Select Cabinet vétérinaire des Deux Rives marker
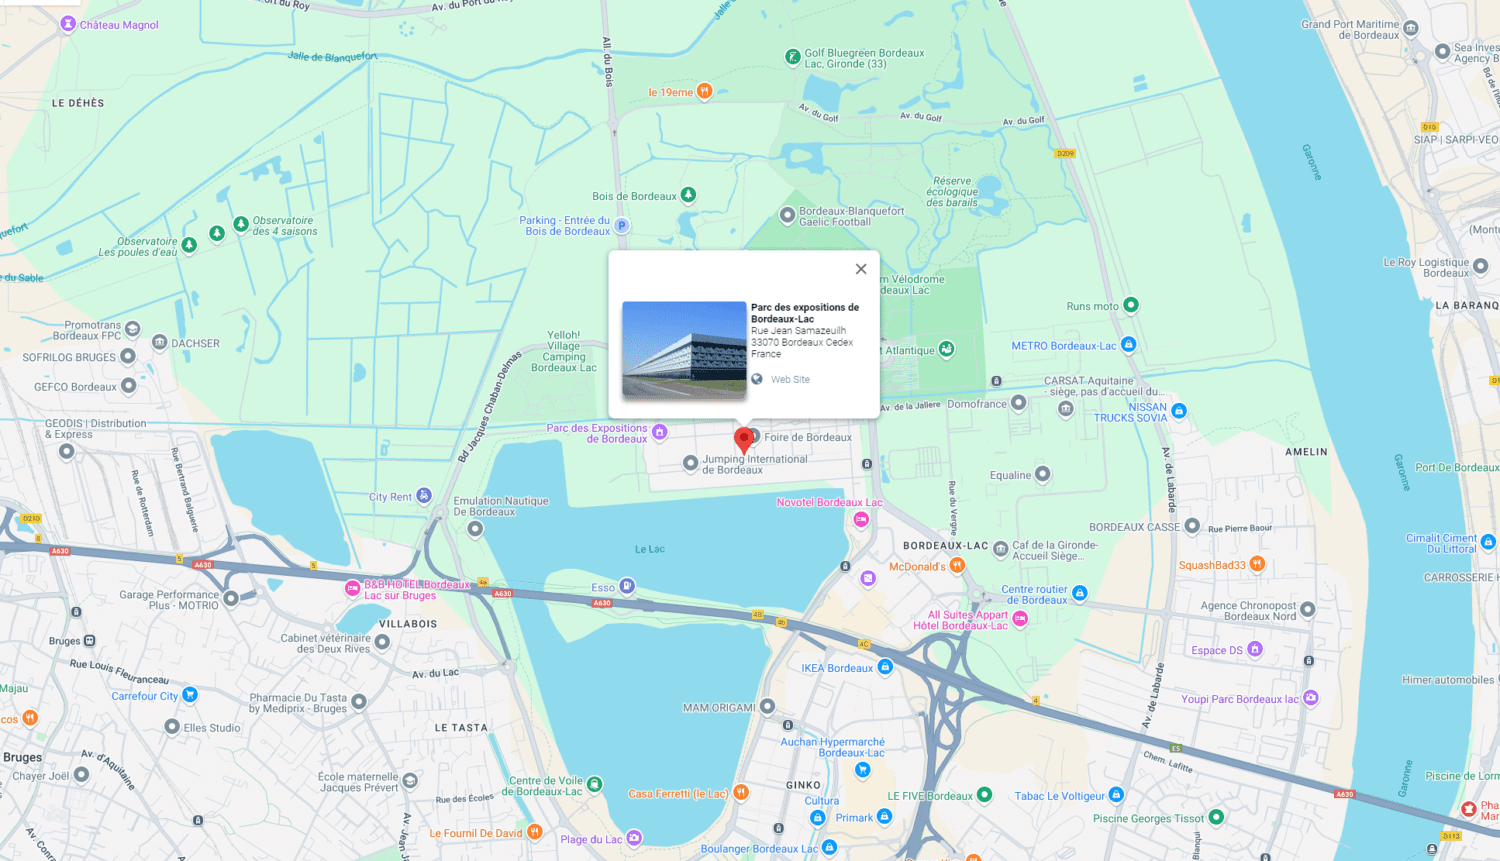Viewport: 1500px width, 861px height. point(382,642)
